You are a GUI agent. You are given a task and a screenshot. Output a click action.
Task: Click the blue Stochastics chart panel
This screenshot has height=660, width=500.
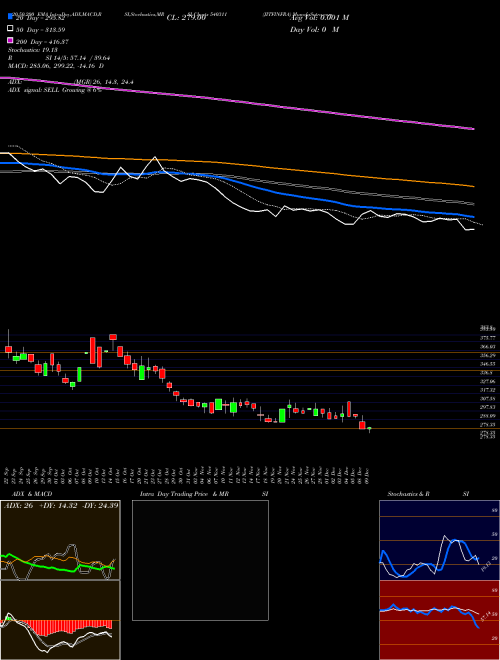(x=439, y=540)
